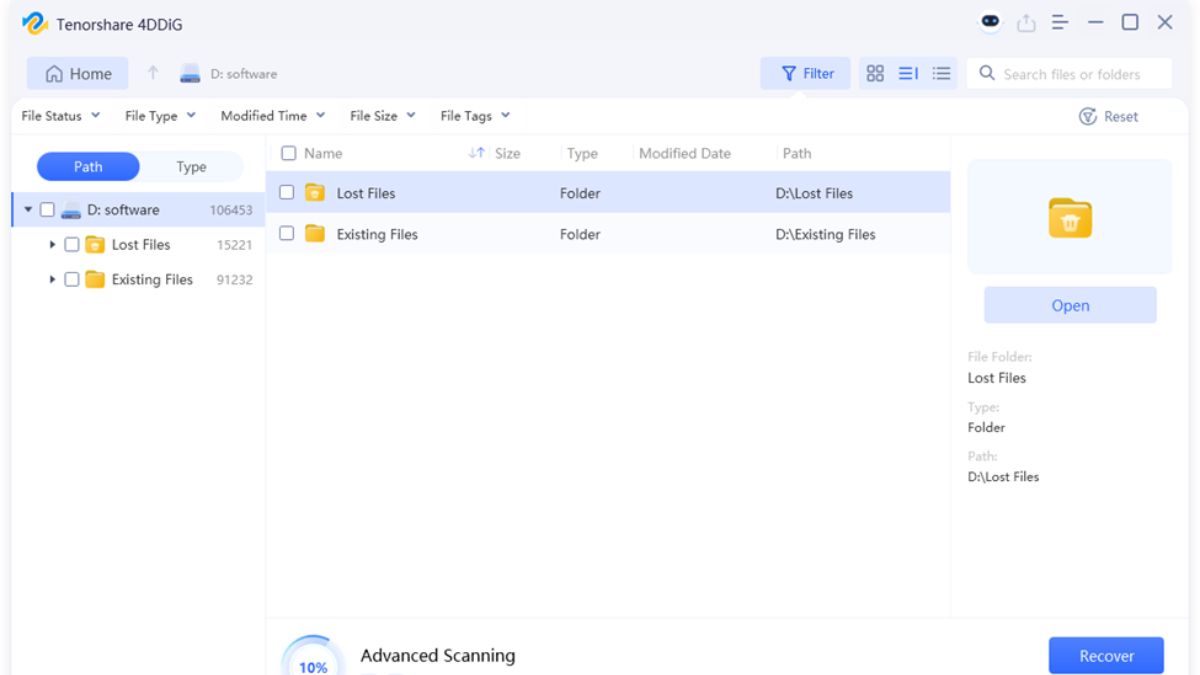
Task: Toggle the Filter button
Action: pos(806,73)
